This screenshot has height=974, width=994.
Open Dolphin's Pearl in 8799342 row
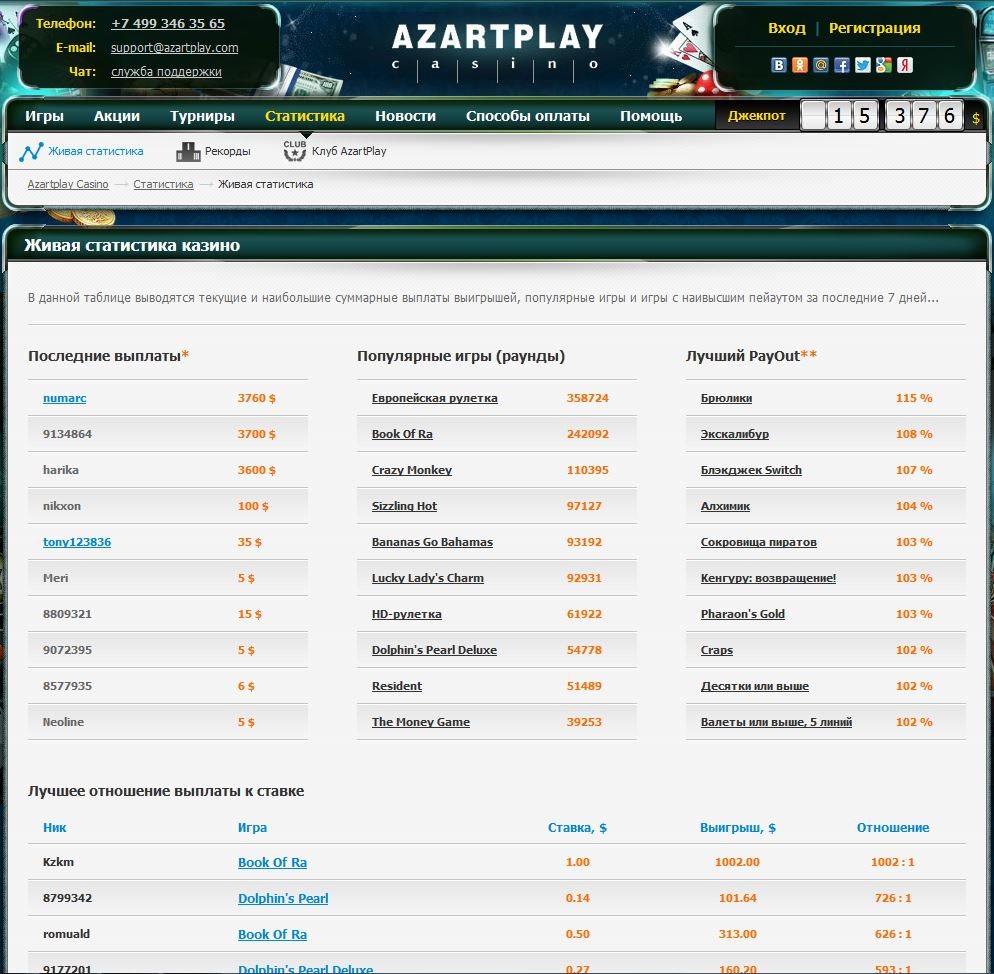pos(283,899)
